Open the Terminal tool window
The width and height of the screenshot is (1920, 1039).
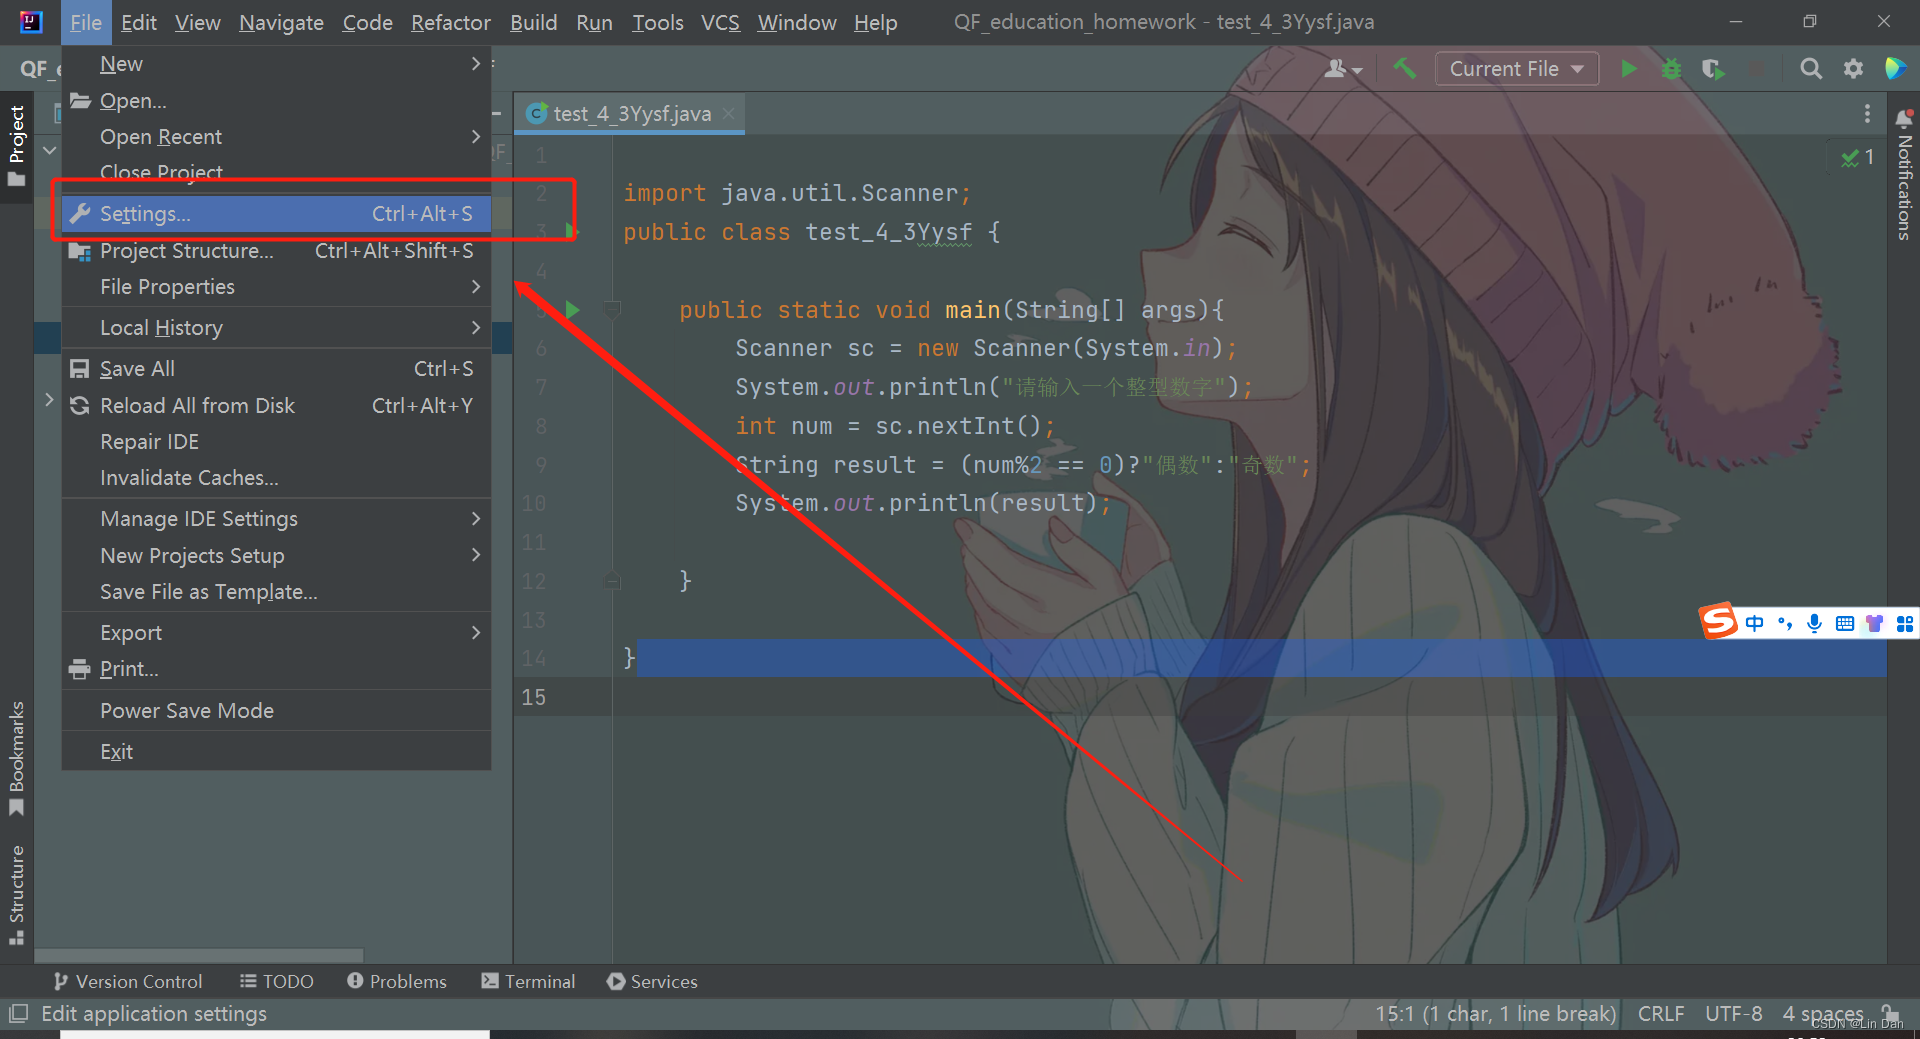tap(528, 982)
